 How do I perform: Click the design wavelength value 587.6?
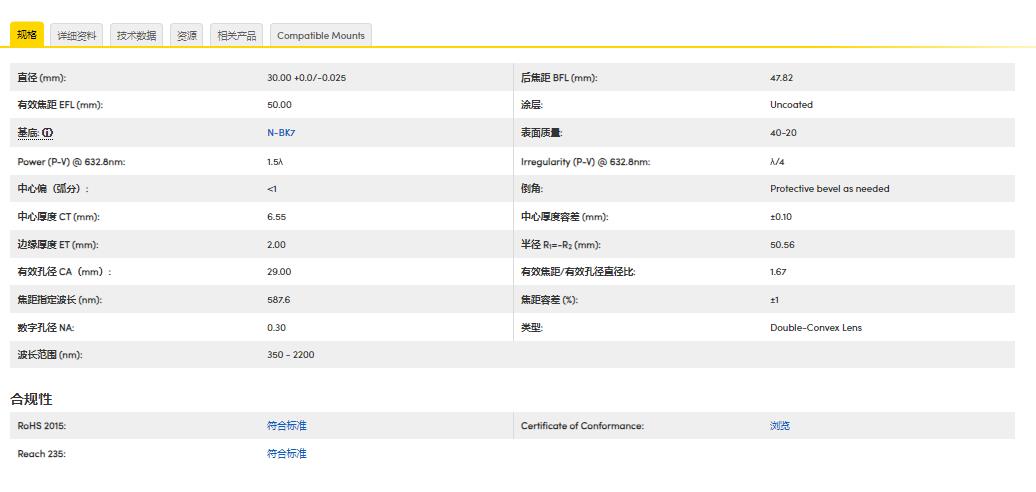[x=279, y=300]
